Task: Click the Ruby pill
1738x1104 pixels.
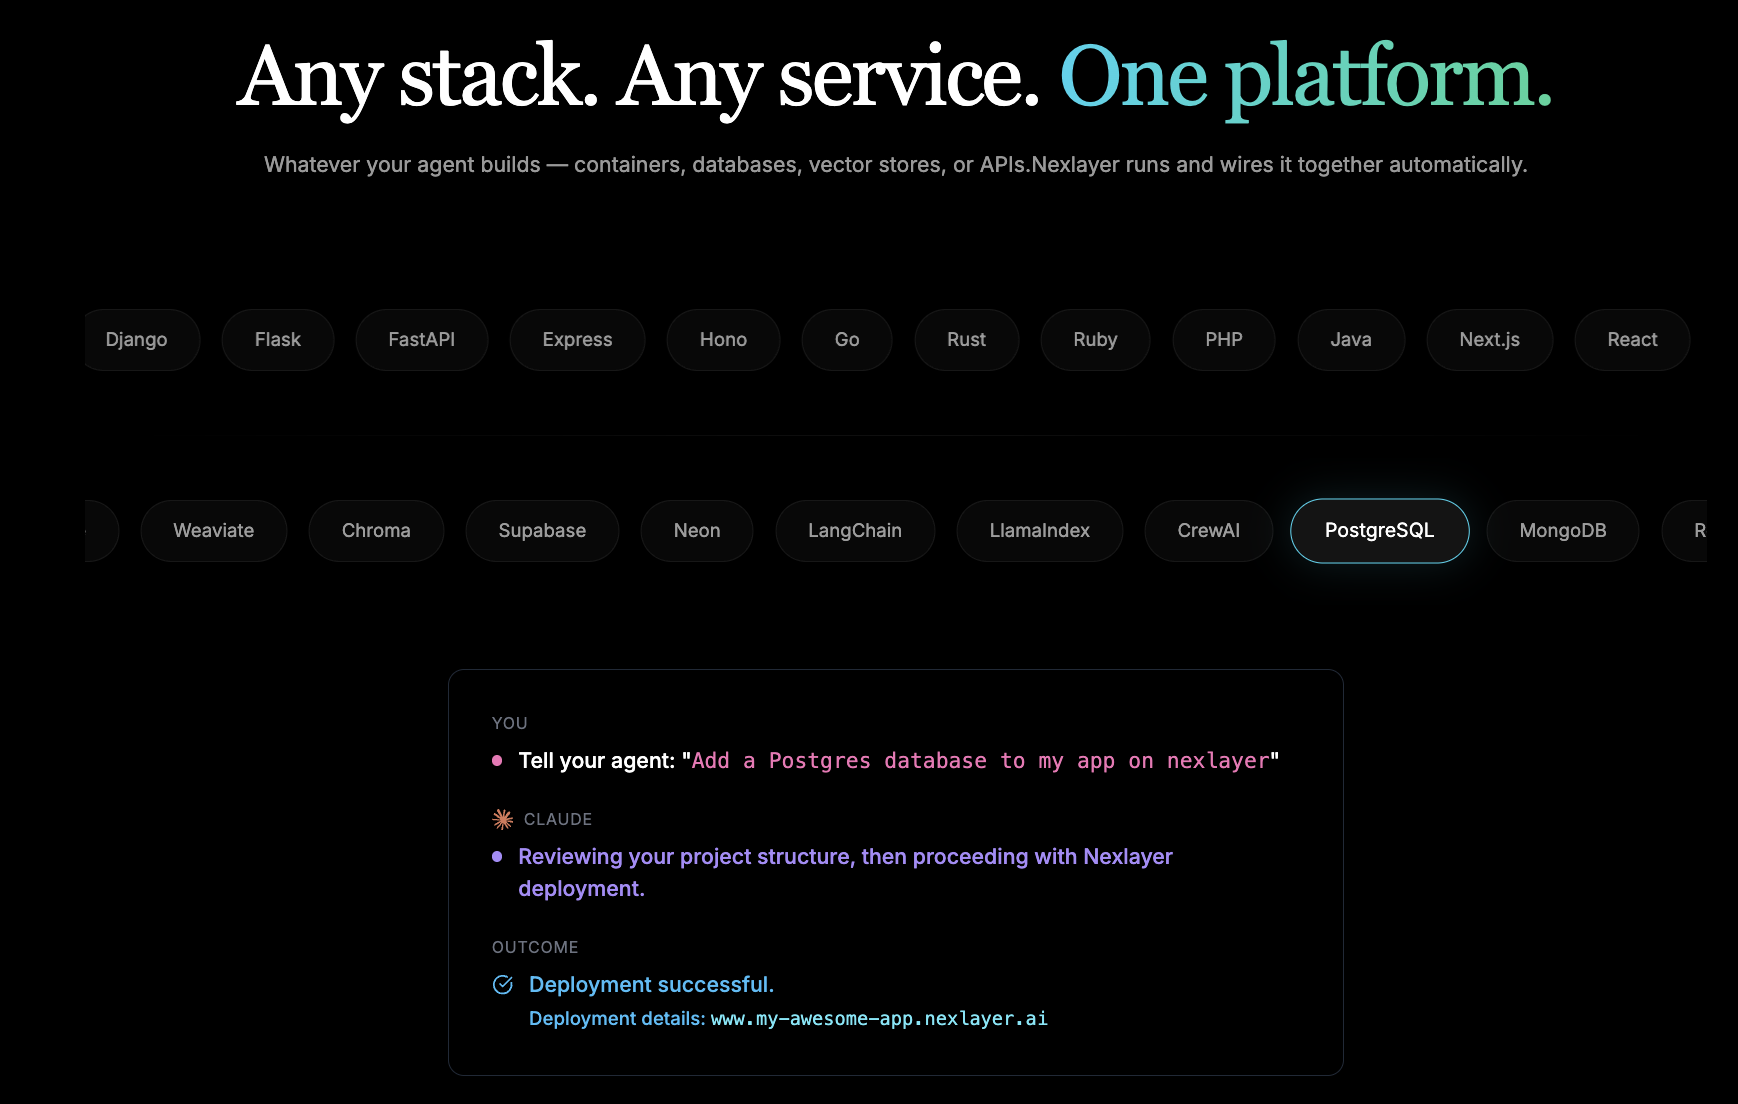Action: 1095,340
